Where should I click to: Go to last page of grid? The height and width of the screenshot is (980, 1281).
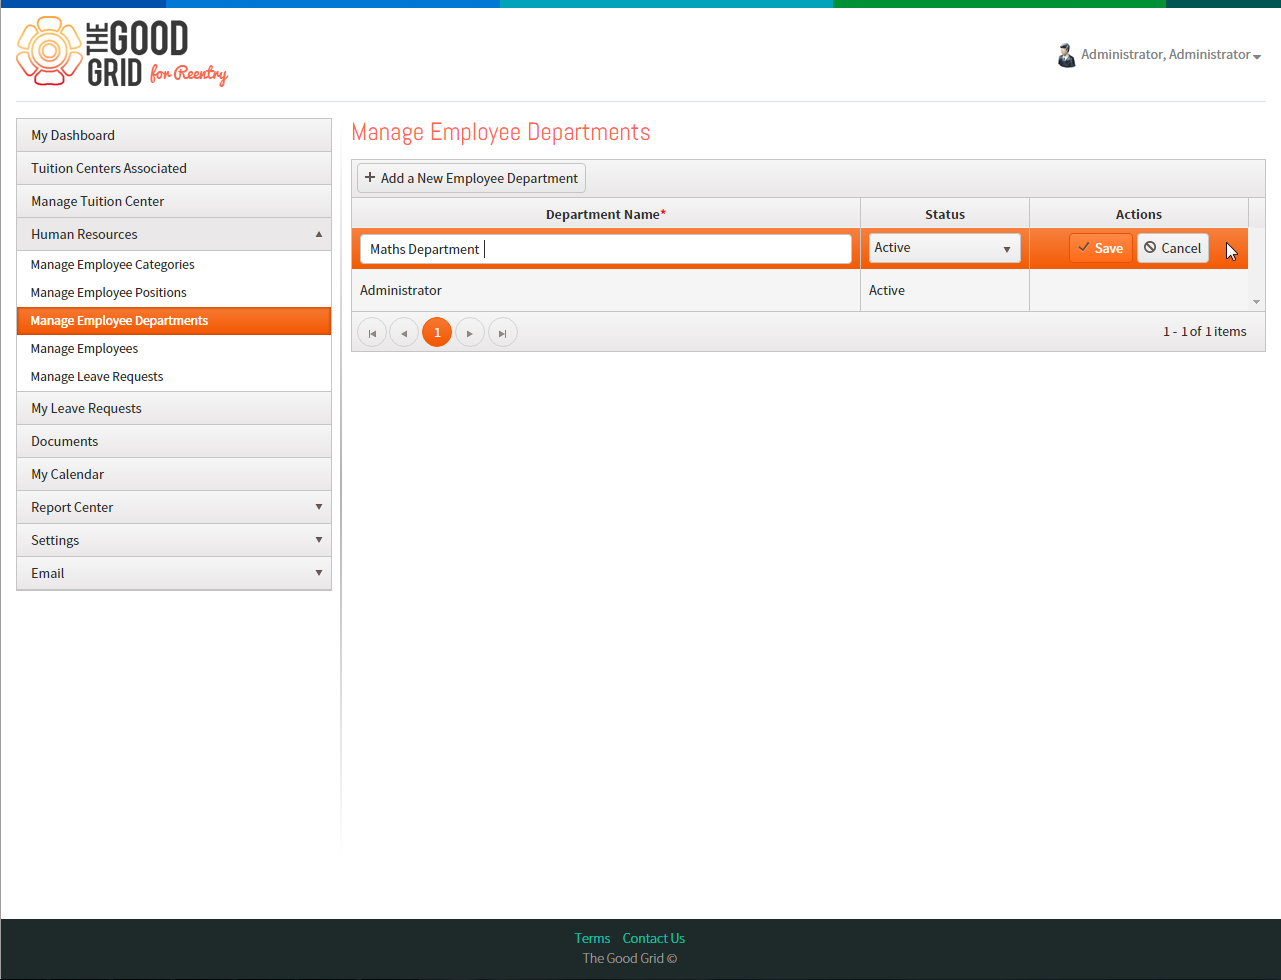[503, 332]
